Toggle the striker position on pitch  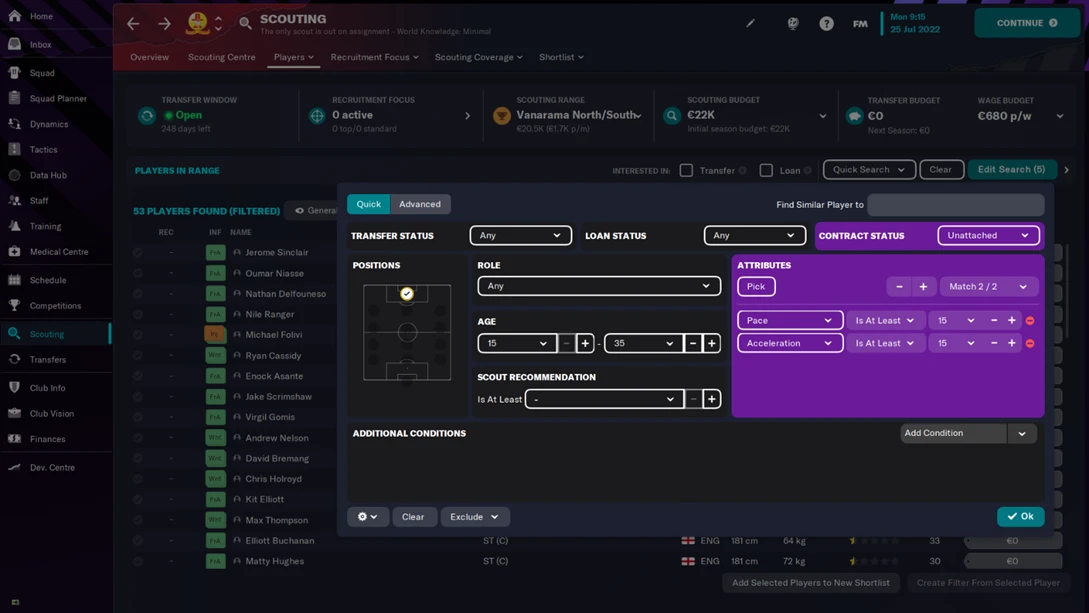click(407, 294)
